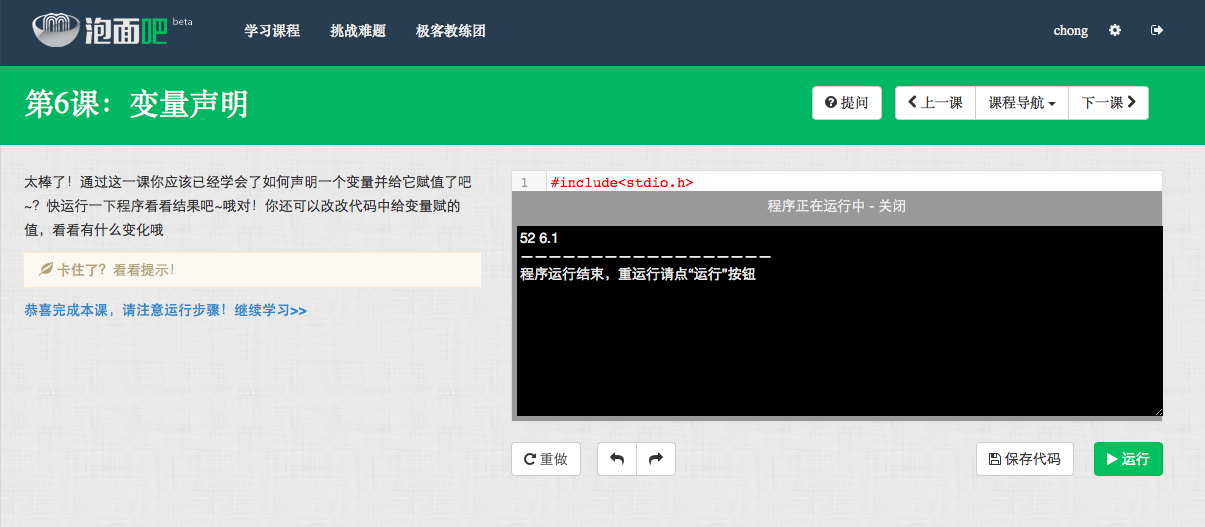Click username chong

pos(1070,31)
